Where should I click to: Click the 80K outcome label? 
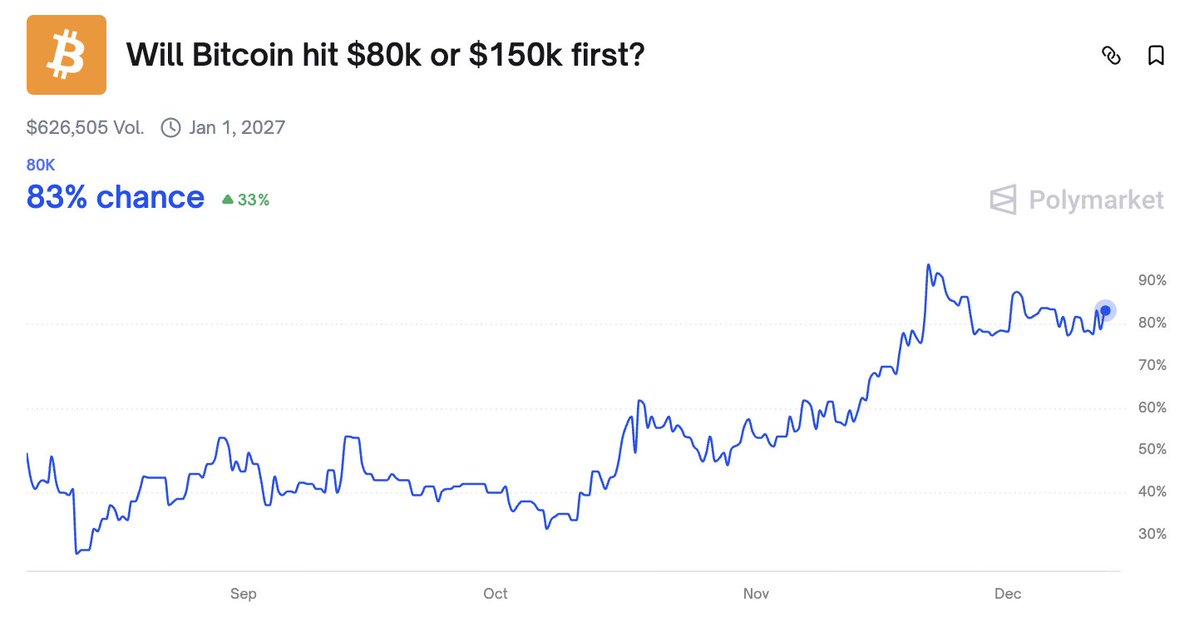[40, 165]
